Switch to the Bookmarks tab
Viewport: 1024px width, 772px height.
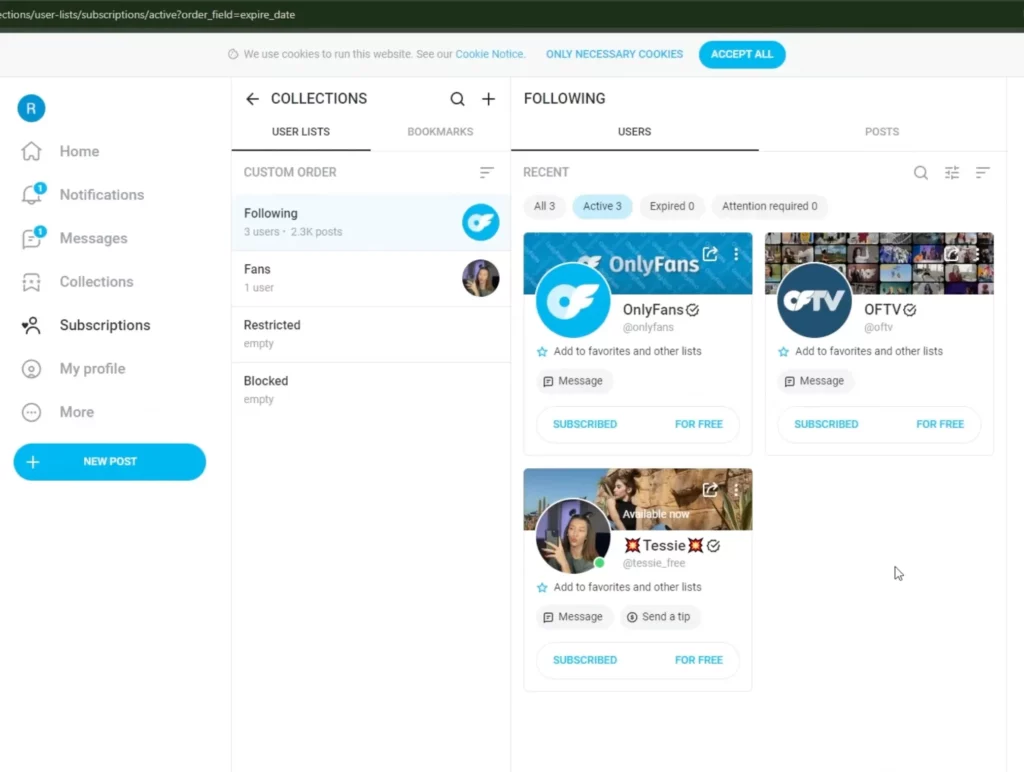439,131
